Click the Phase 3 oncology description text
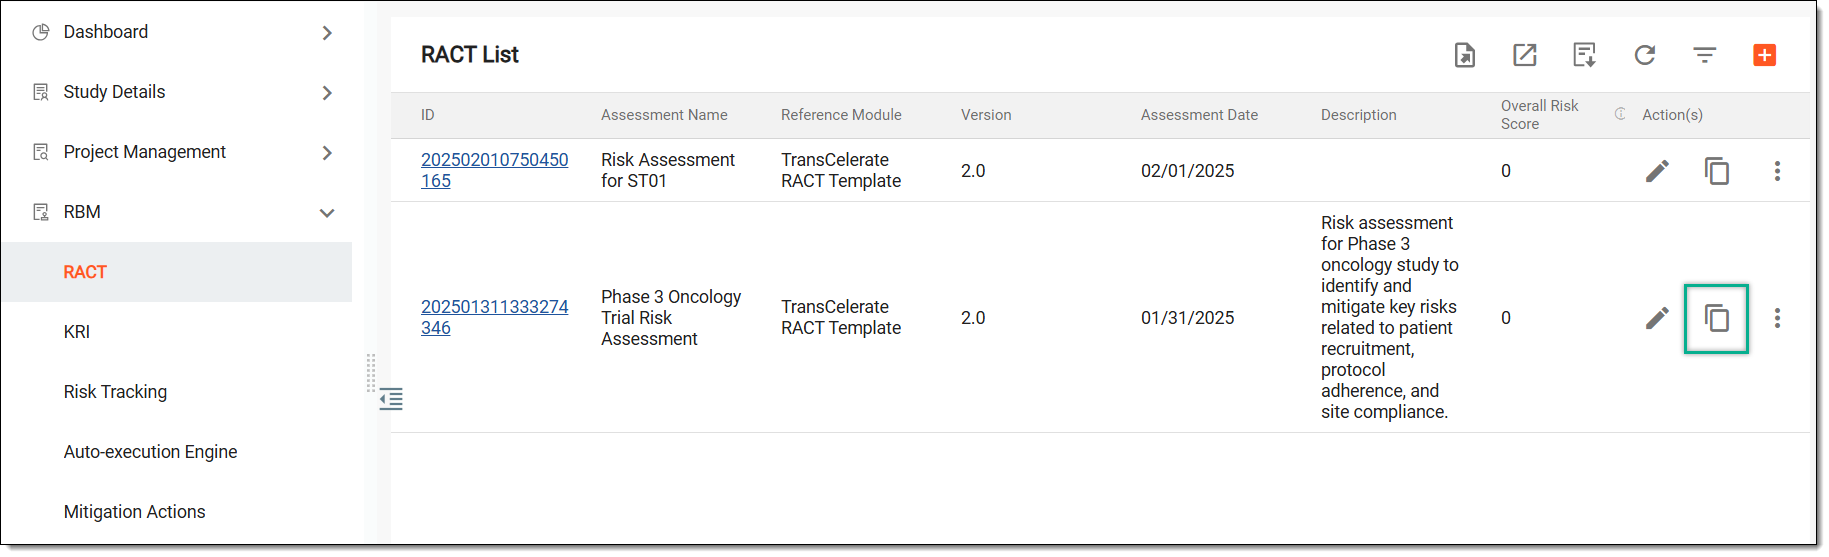This screenshot has height=557, width=1829. point(1389,317)
